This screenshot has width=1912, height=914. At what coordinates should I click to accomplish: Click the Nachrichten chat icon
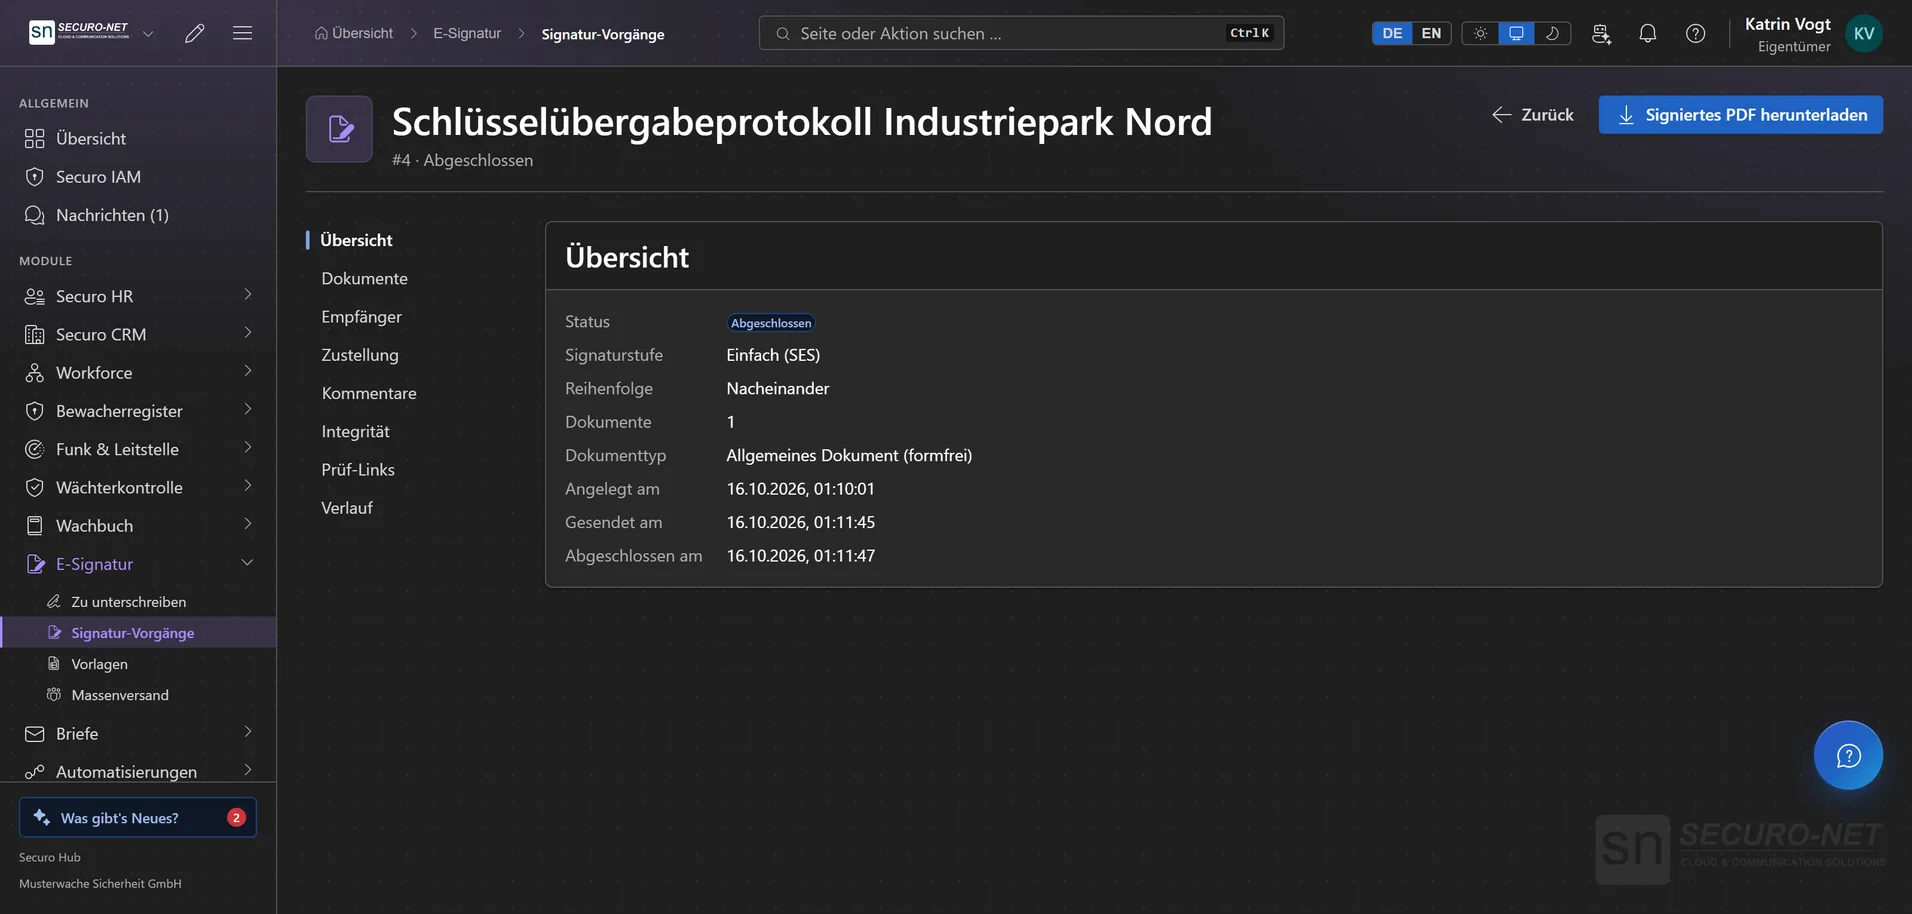click(35, 215)
